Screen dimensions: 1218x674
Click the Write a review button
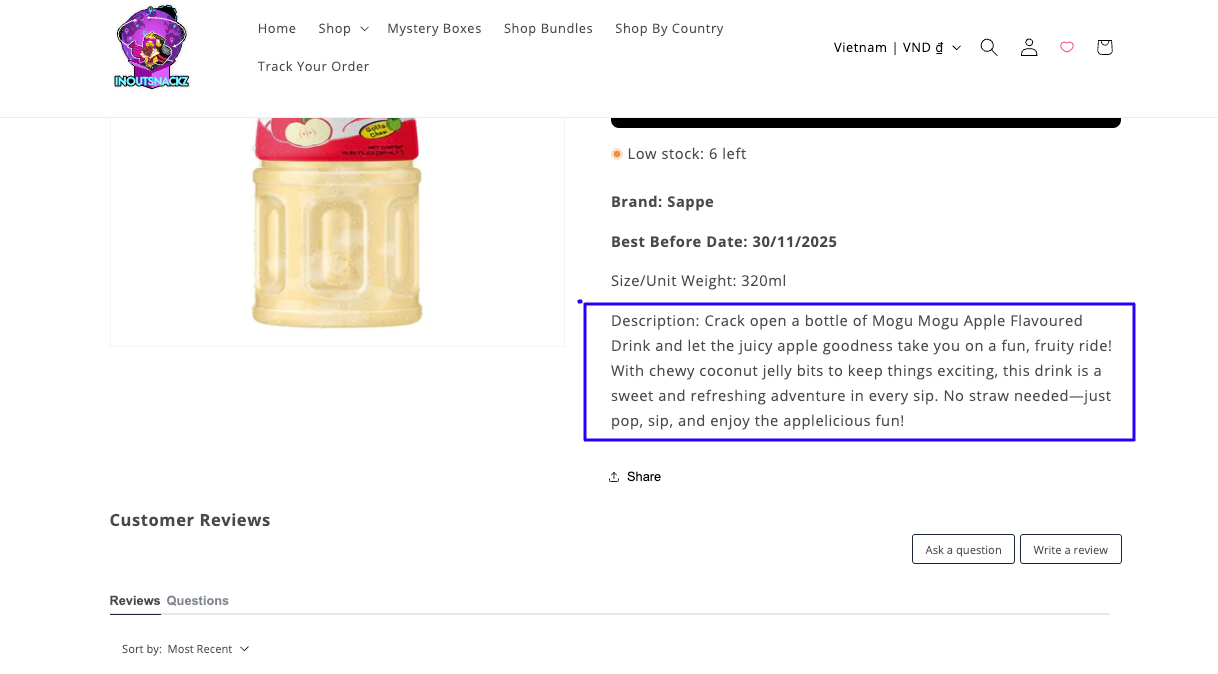pyautogui.click(x=1070, y=550)
